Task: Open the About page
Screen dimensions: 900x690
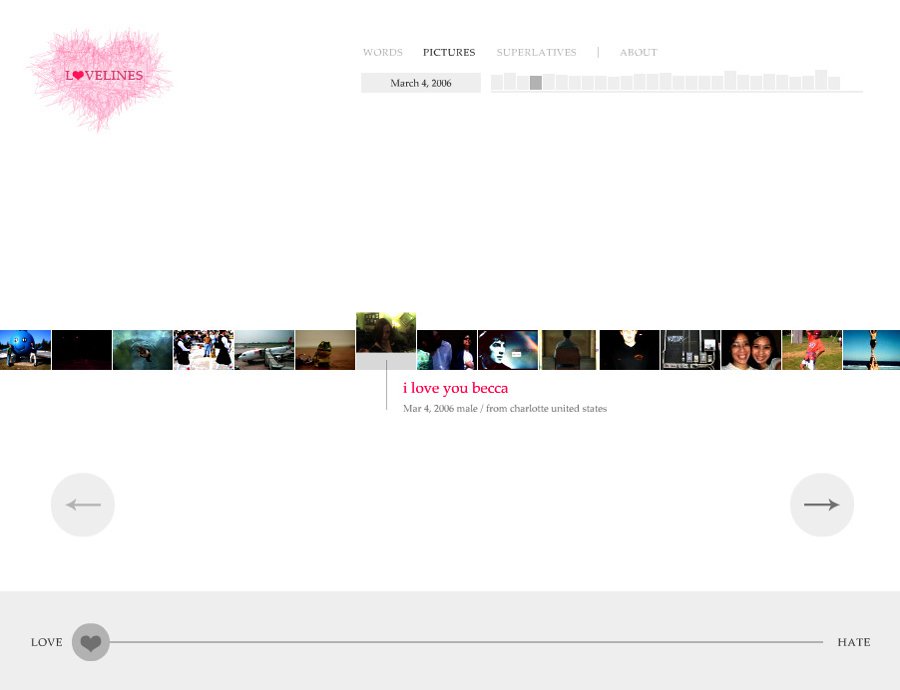Action: 638,52
